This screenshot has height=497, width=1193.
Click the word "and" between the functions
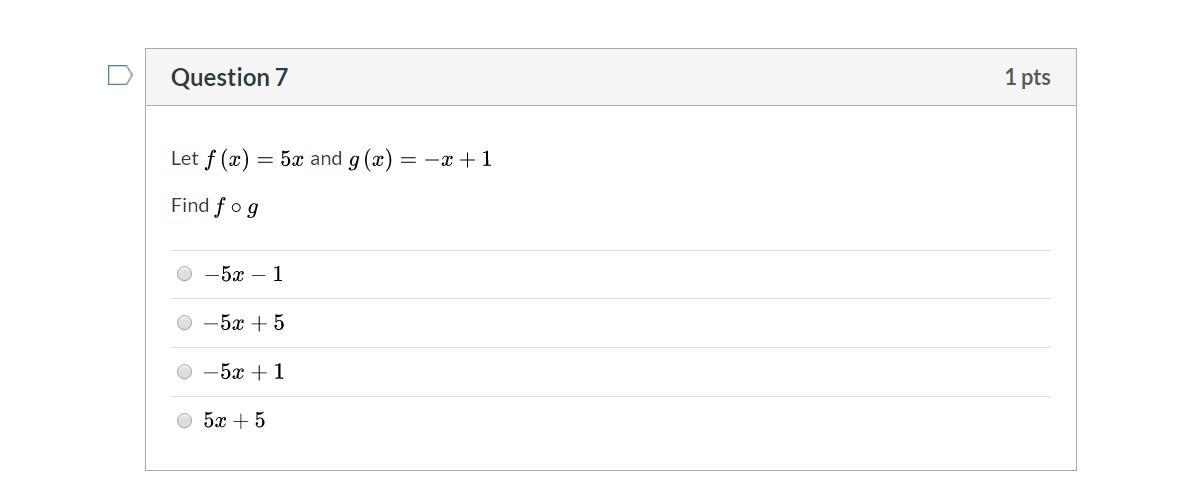pos(326,159)
